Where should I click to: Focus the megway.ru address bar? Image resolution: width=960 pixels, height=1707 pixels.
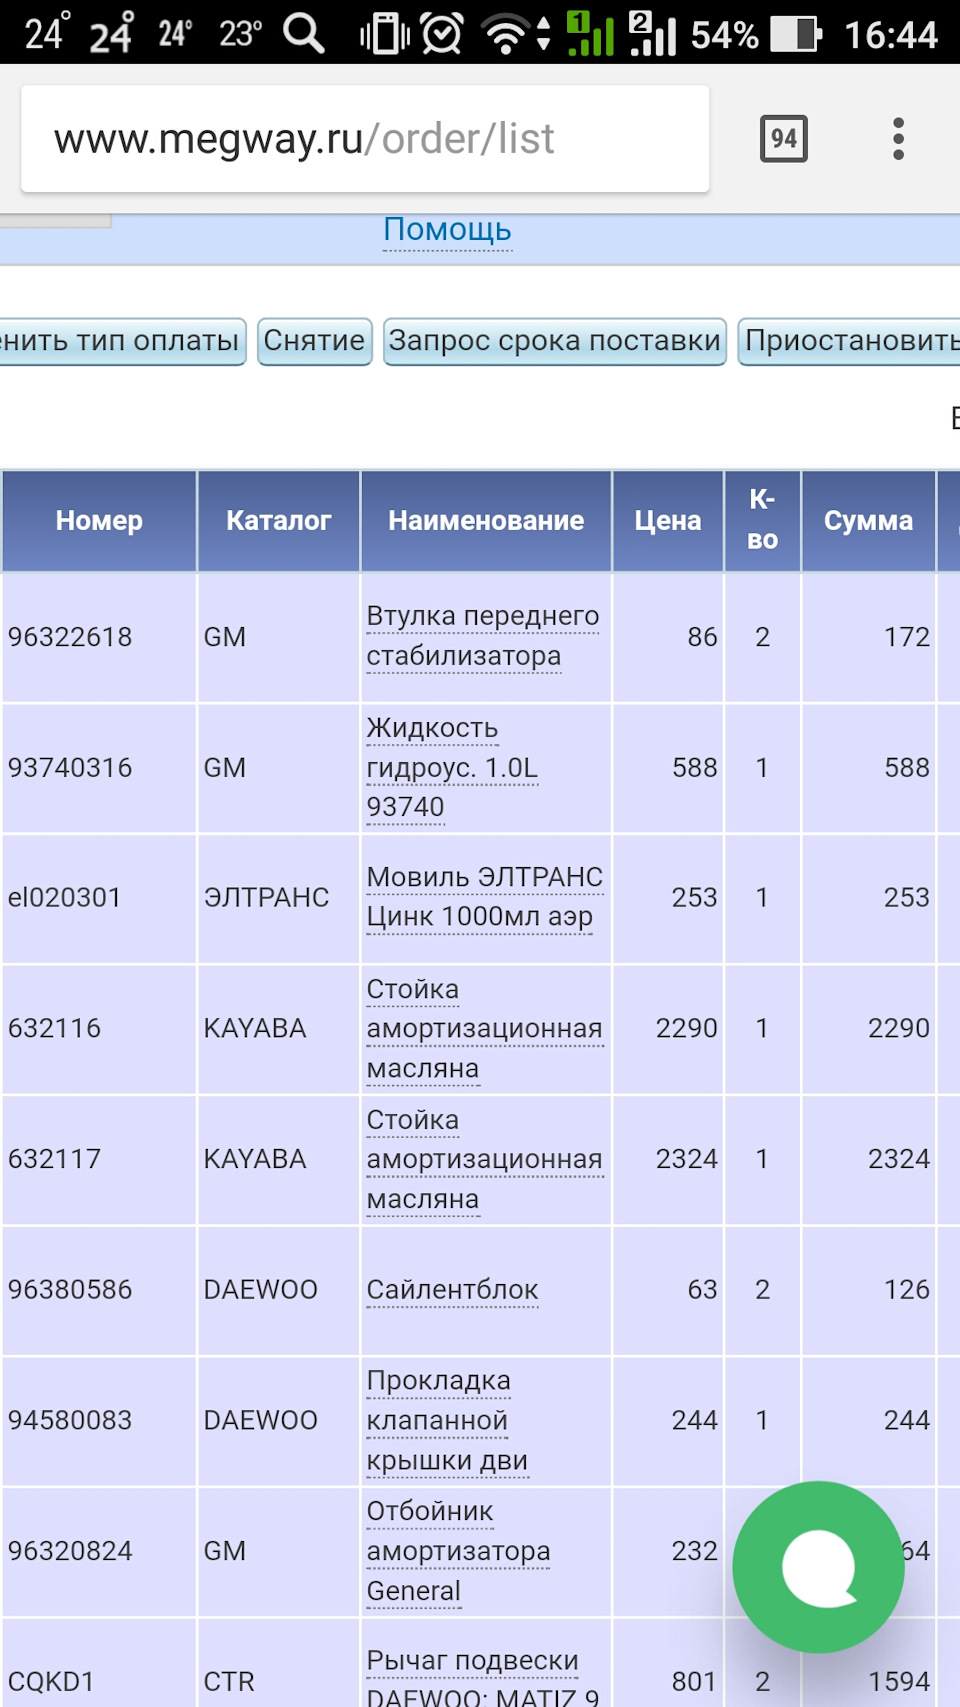coord(365,139)
